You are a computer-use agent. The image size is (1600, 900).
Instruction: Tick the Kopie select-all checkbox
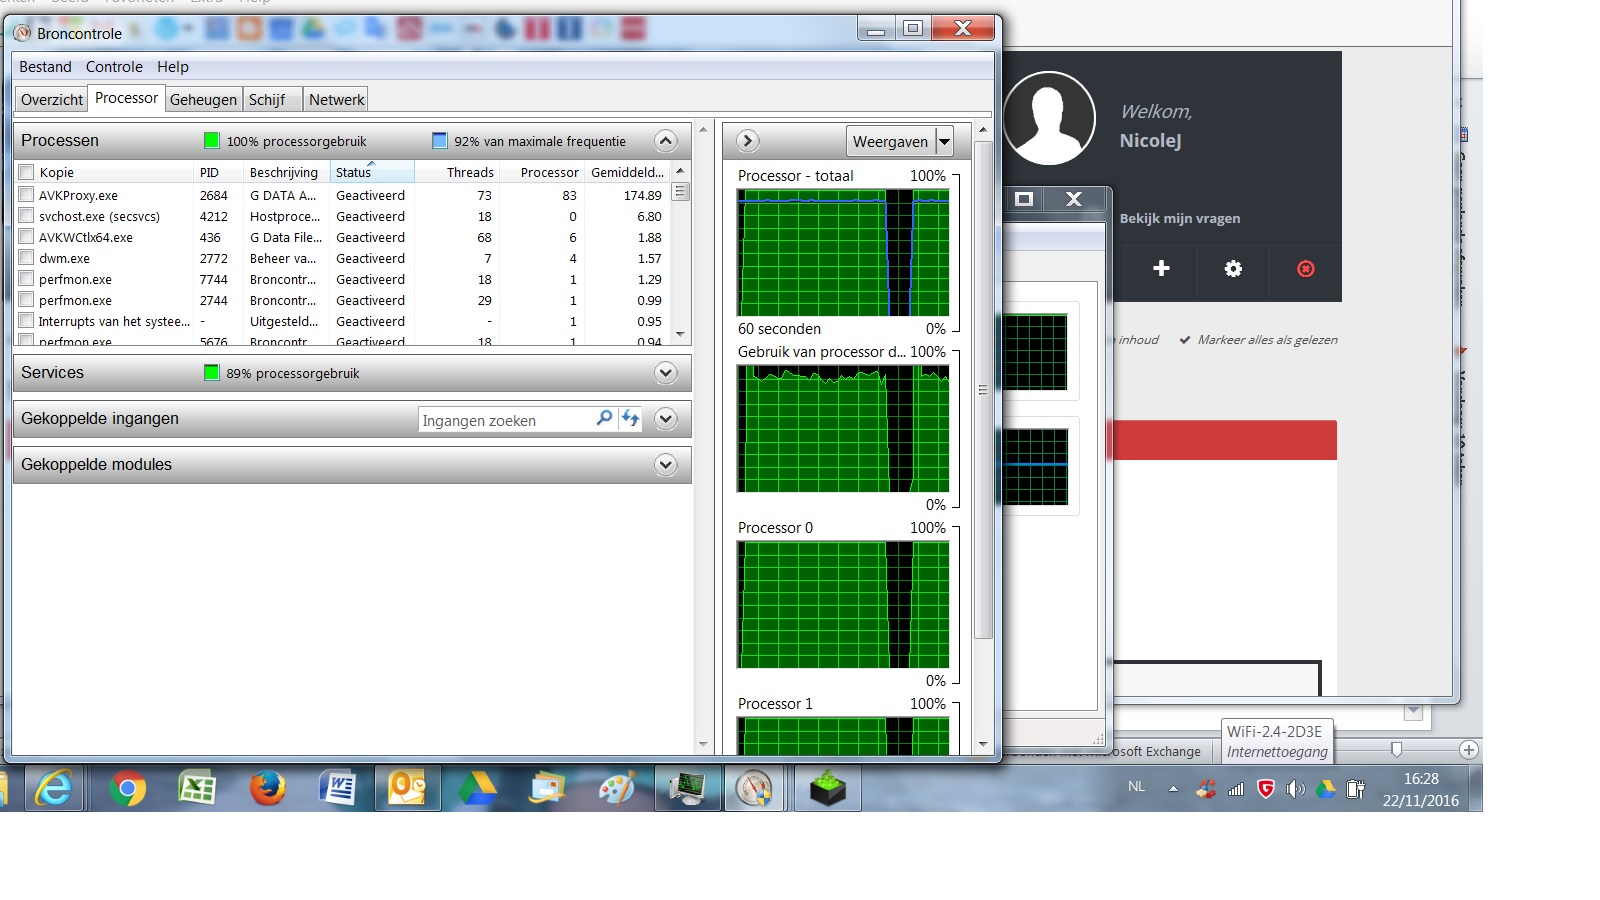27,172
